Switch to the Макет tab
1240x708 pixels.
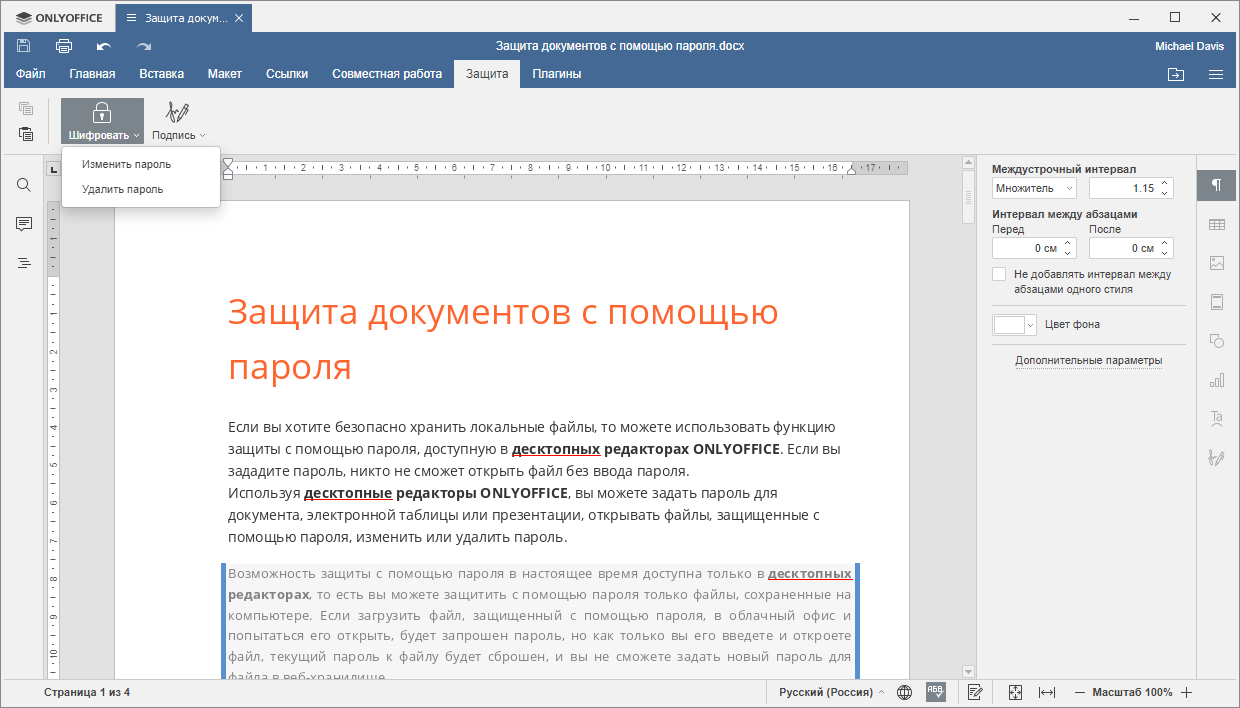225,74
